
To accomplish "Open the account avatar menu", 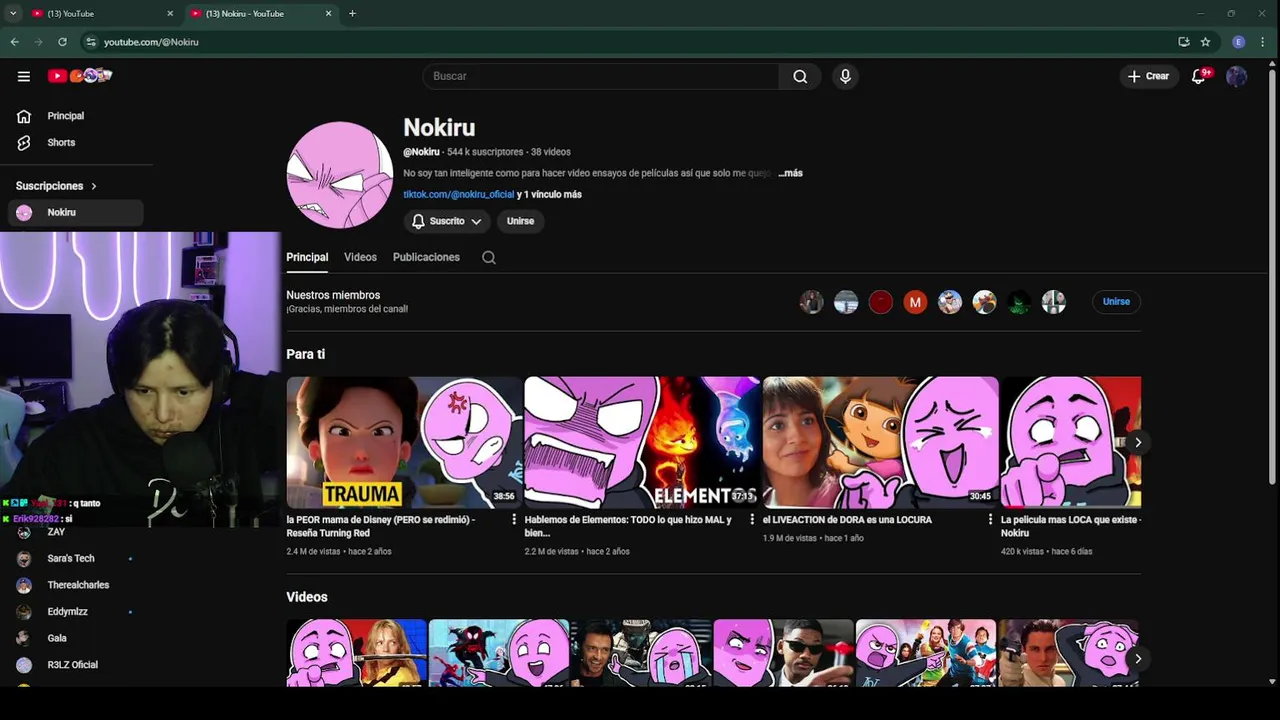I will coord(1237,76).
